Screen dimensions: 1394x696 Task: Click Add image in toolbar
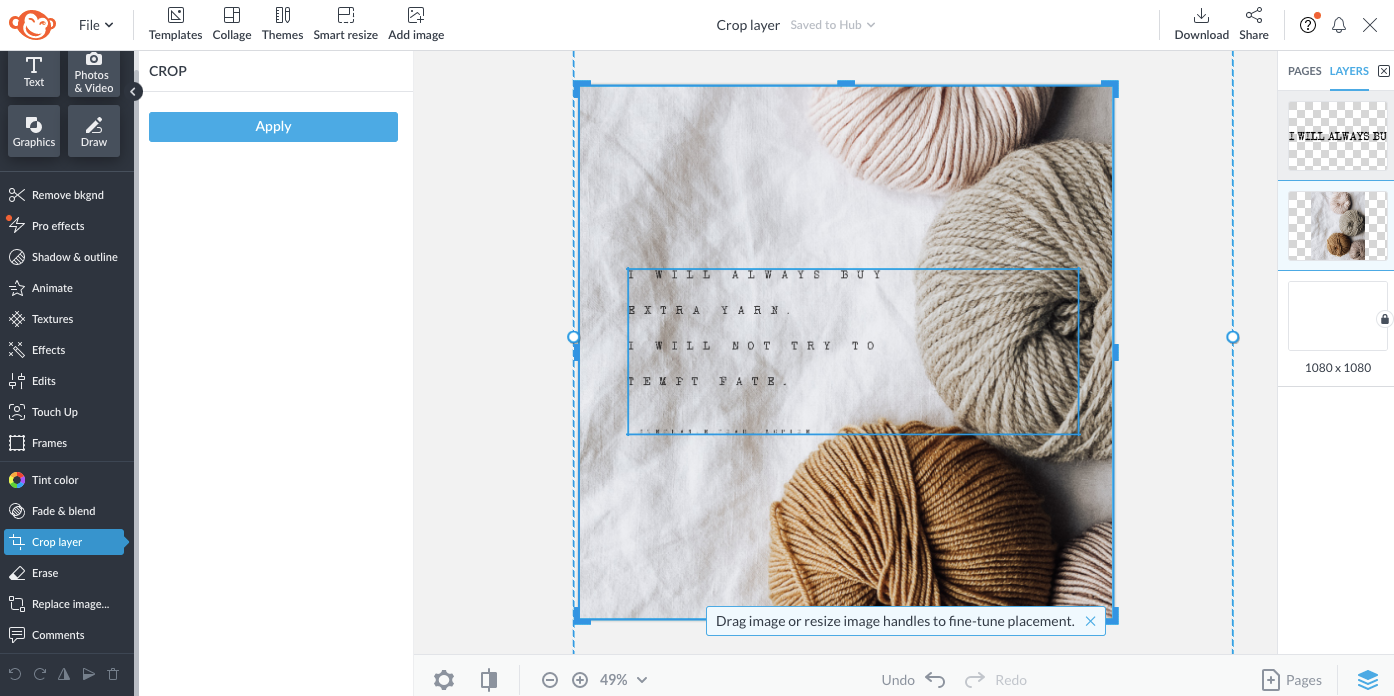(x=416, y=24)
